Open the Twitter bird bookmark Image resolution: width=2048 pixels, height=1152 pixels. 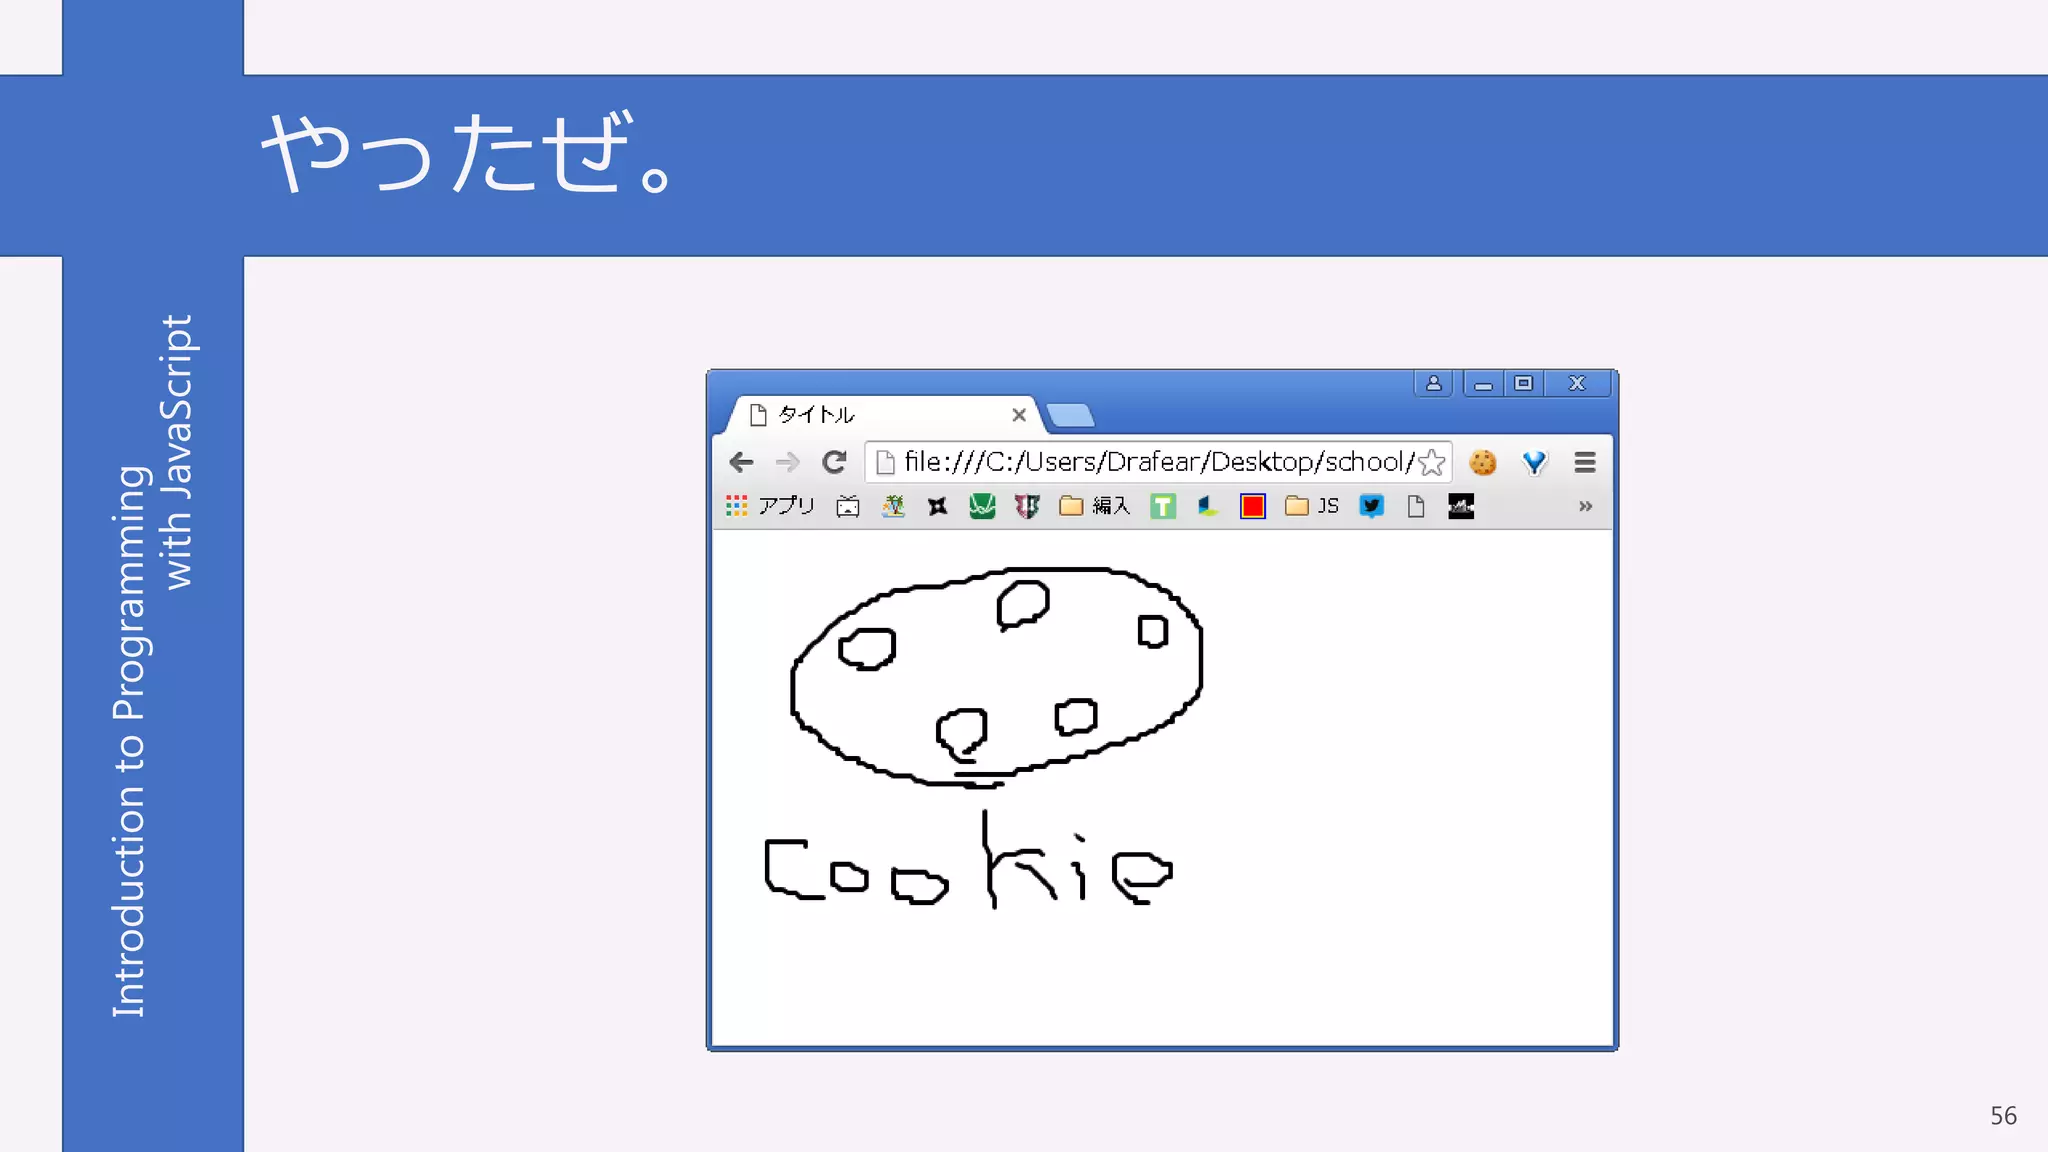tap(1372, 506)
